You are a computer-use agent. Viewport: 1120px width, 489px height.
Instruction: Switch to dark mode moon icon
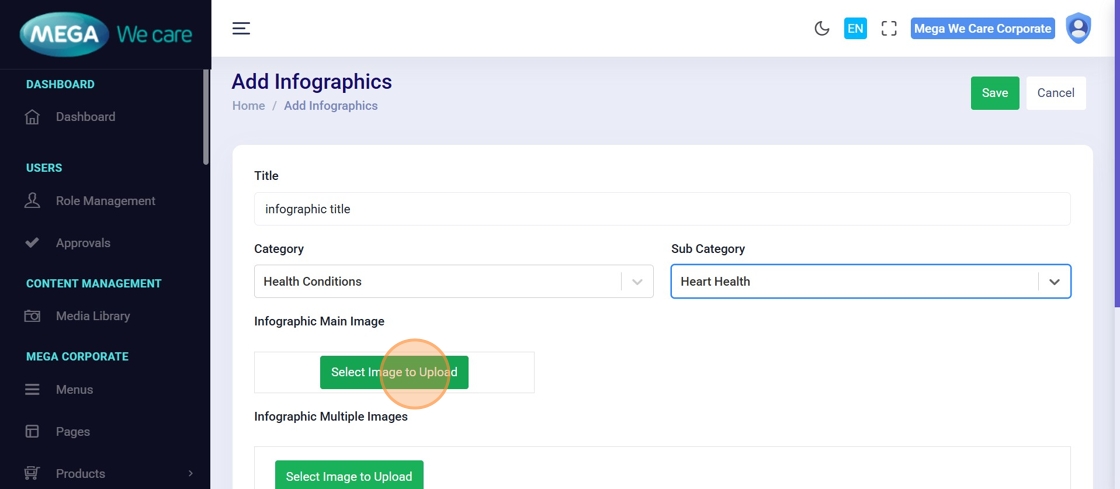pyautogui.click(x=822, y=29)
